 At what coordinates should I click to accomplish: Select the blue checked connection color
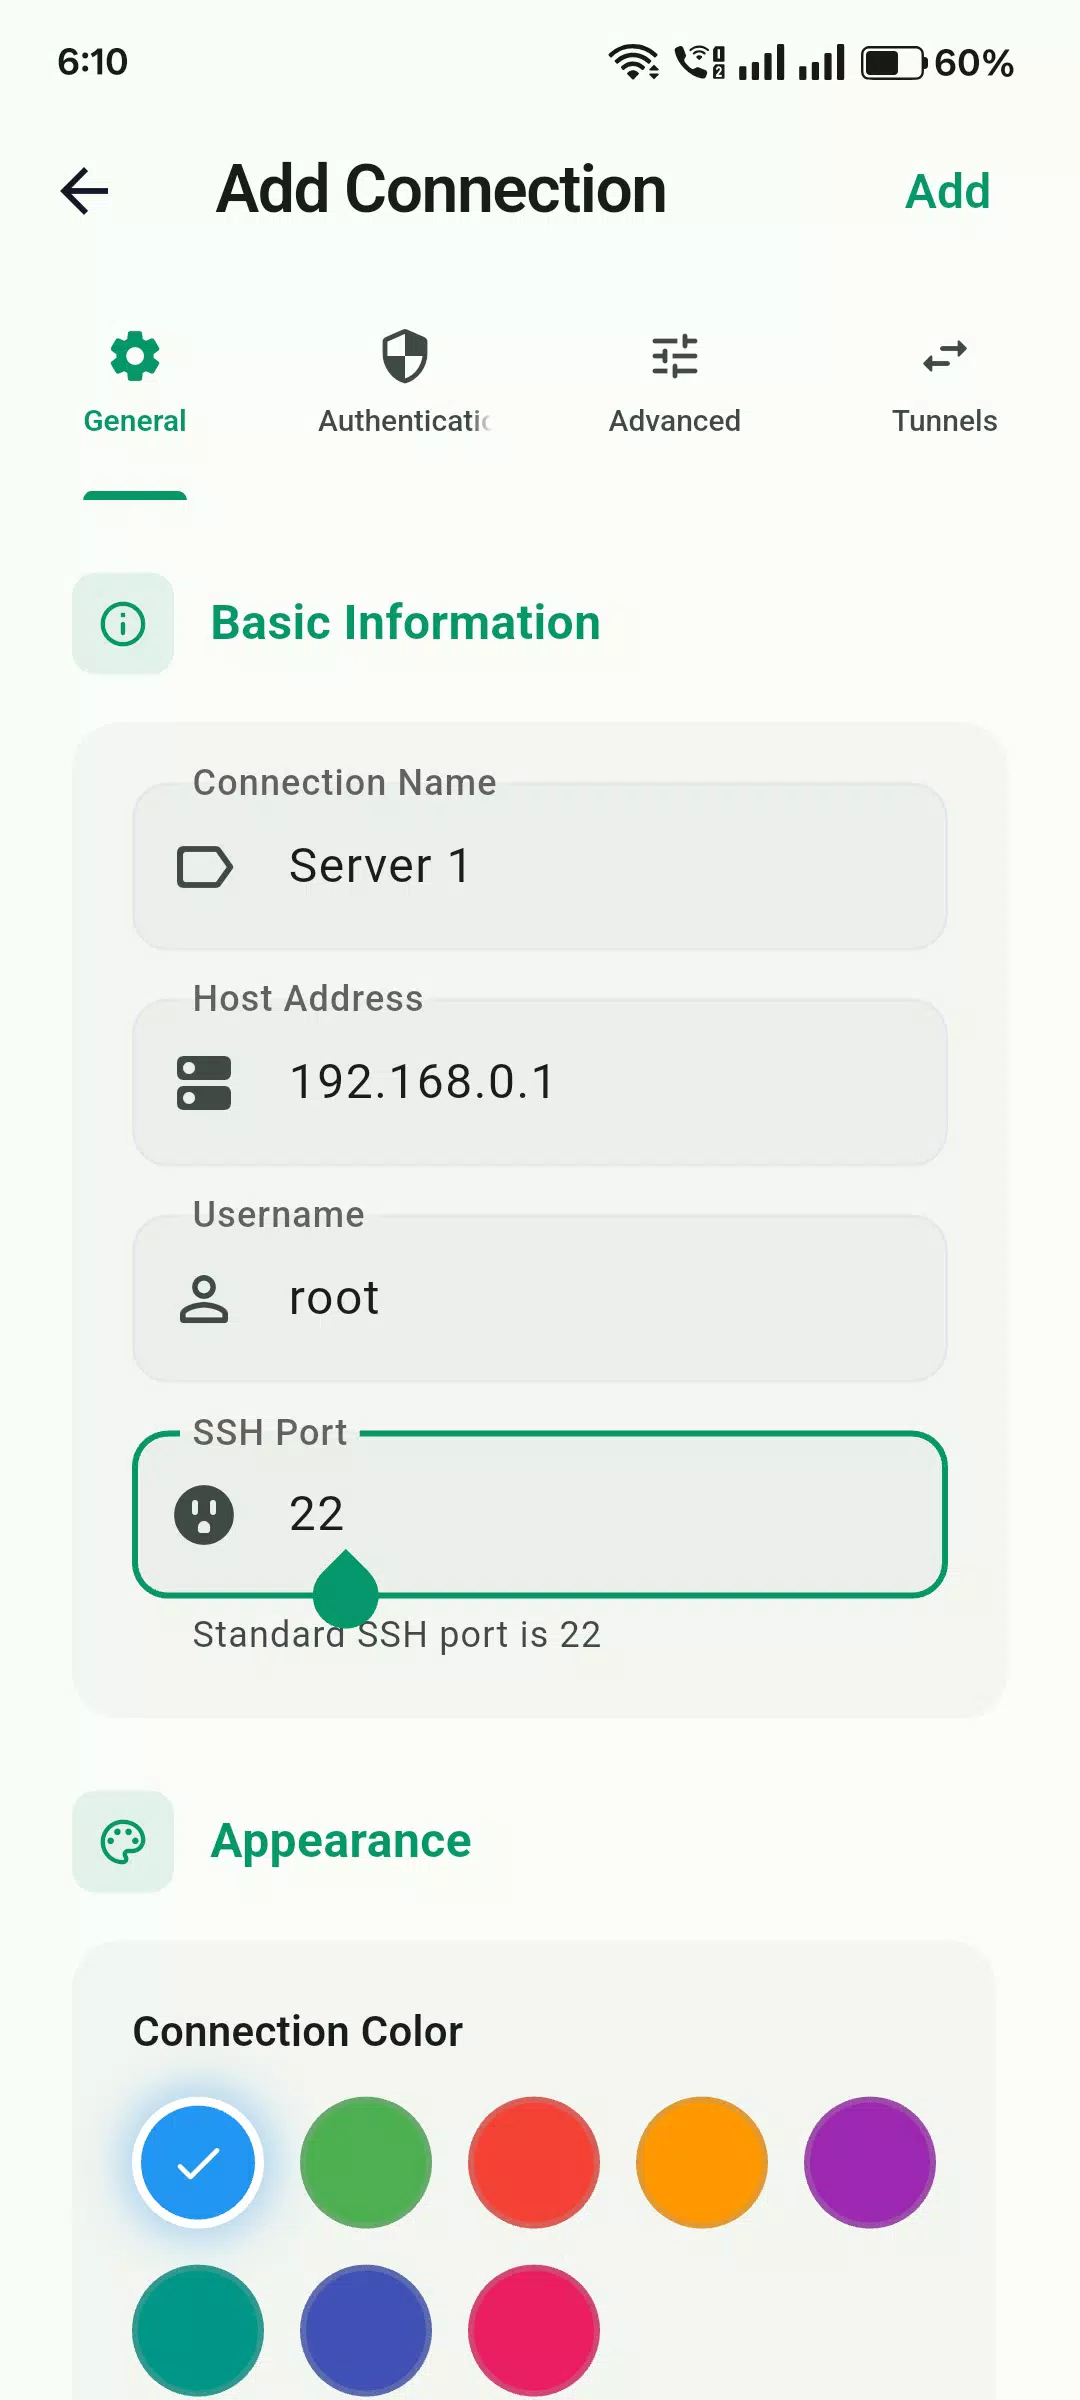(198, 2163)
